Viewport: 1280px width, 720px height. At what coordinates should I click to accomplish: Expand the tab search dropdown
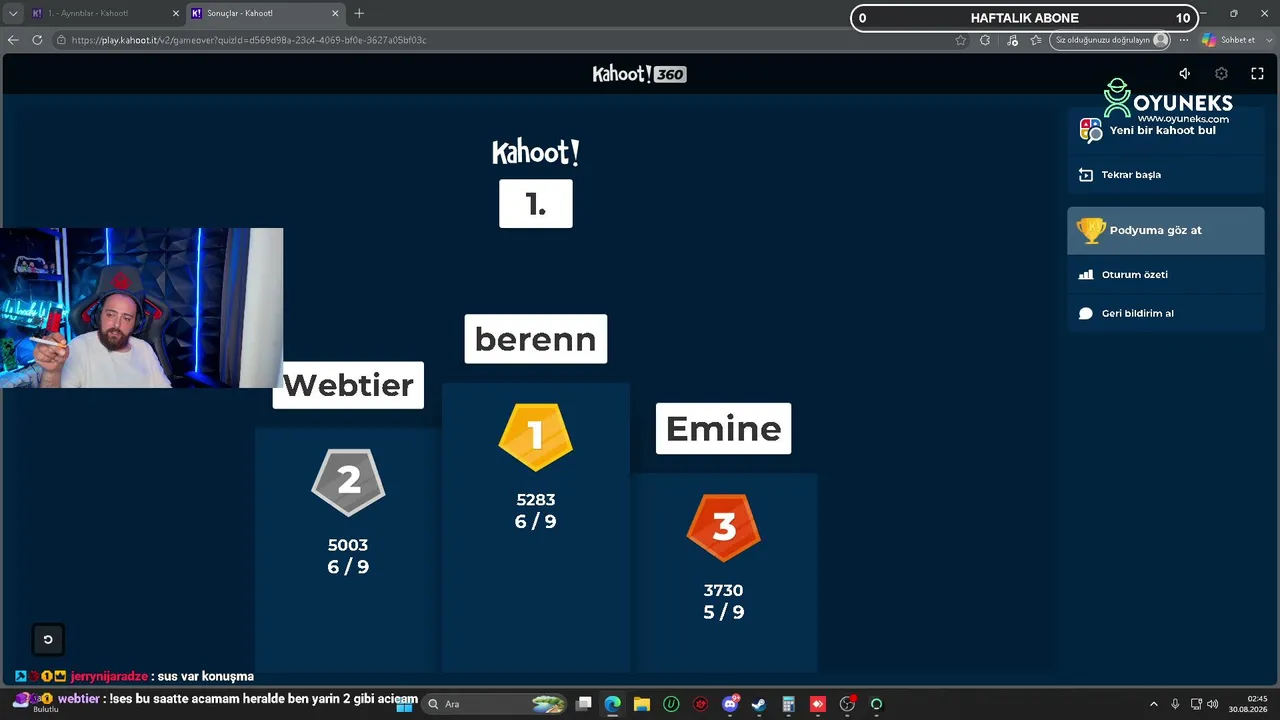point(13,14)
